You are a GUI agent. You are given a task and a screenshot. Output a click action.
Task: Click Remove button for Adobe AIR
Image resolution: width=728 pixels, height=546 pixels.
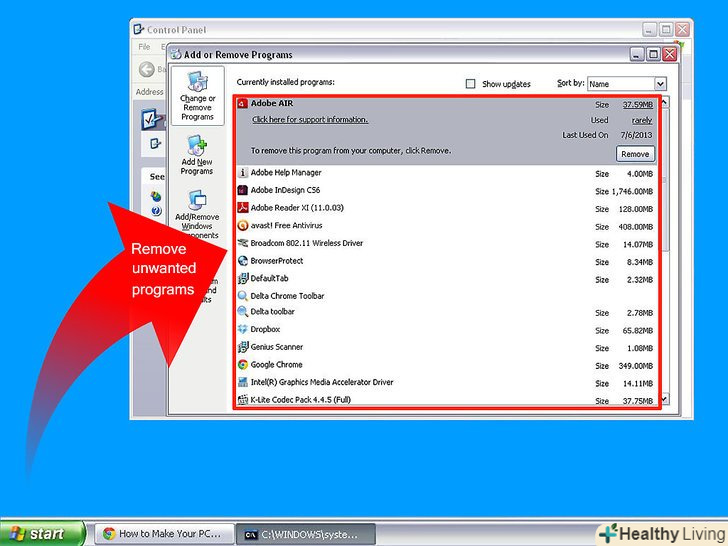click(x=635, y=154)
